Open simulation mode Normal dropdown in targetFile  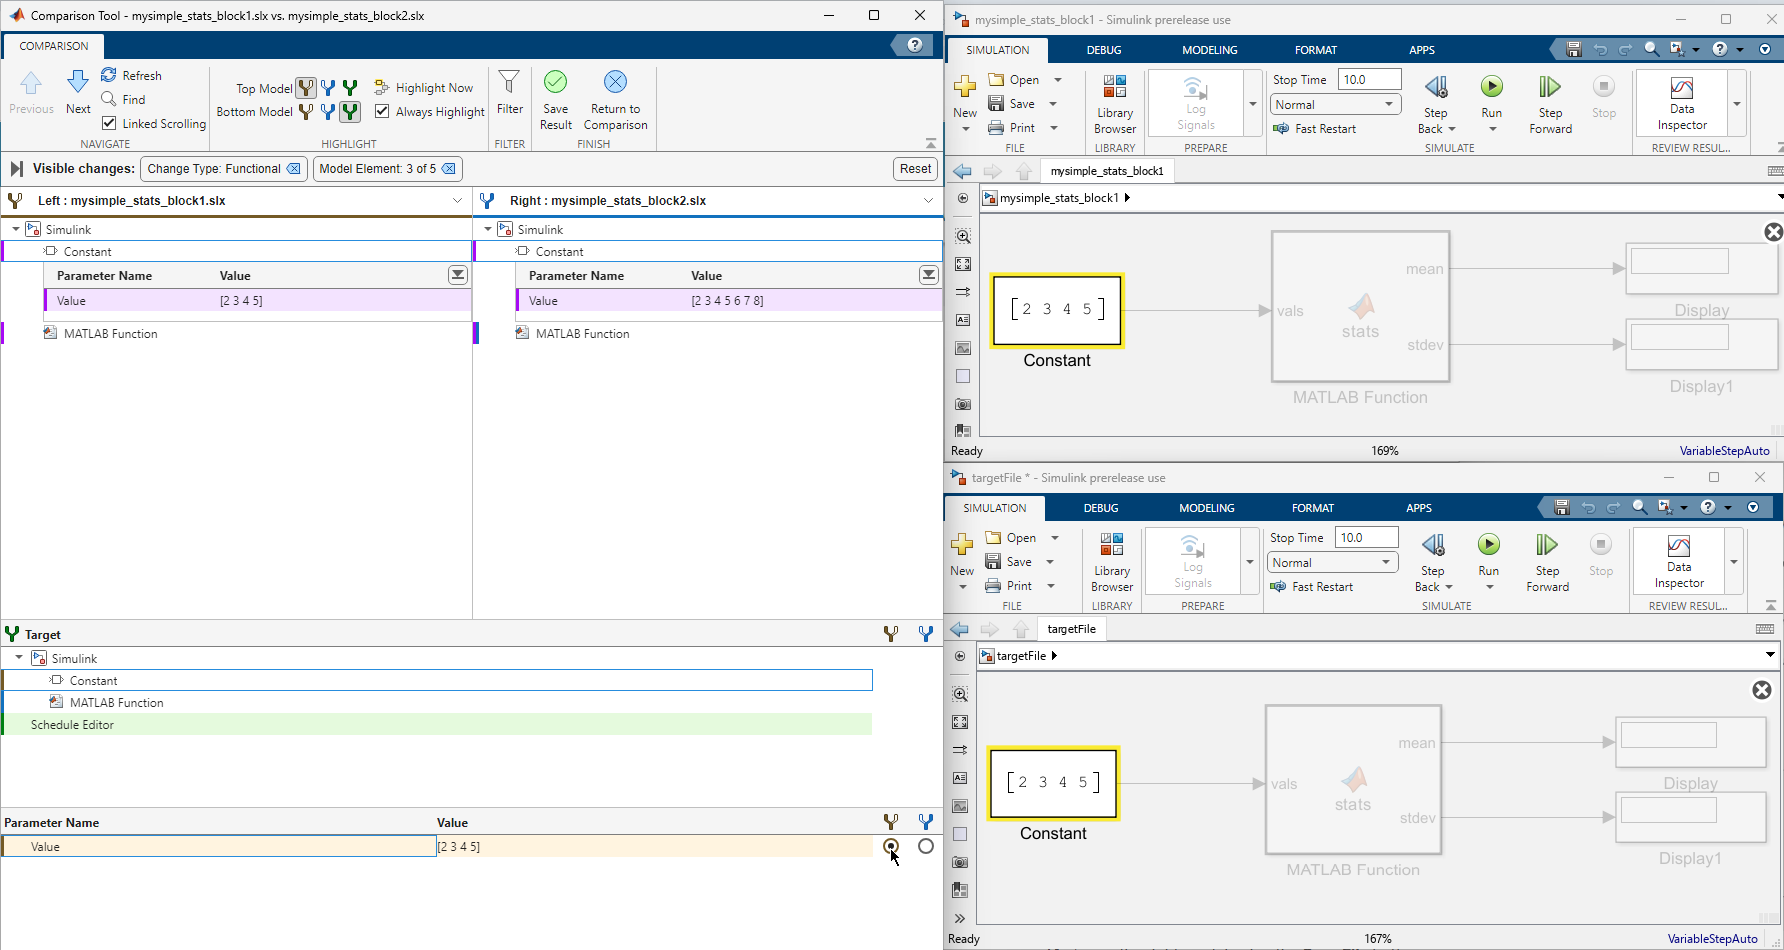(x=1332, y=562)
